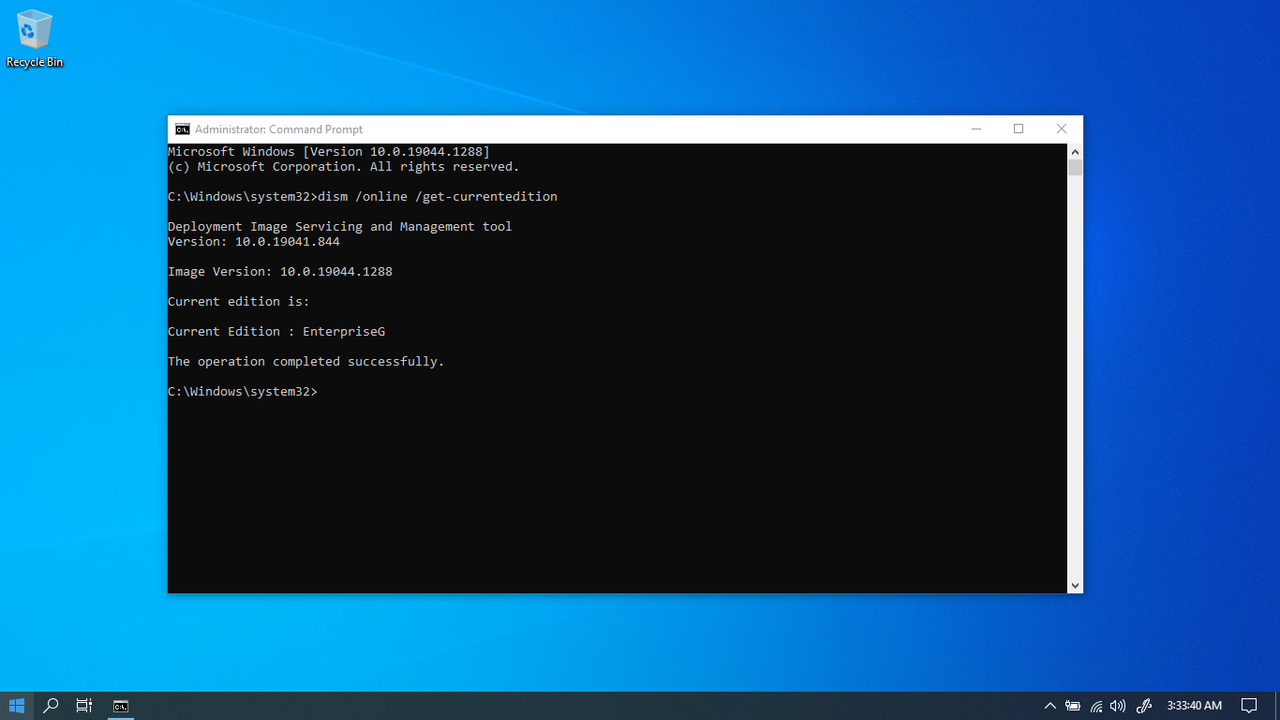This screenshot has width=1280, height=720.
Task: Click the Windows Ink pen tray icon
Action: pos(1145,706)
